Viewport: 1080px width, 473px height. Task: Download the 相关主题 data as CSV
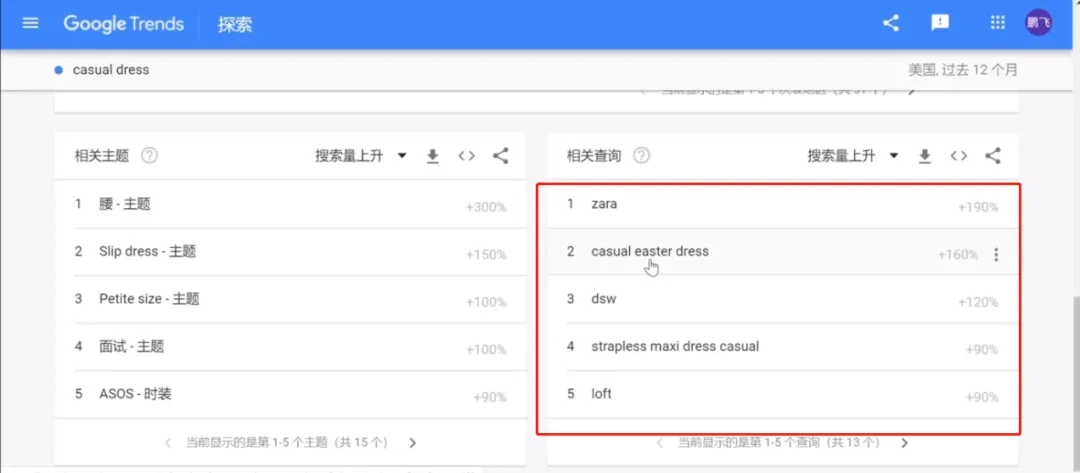click(433, 156)
